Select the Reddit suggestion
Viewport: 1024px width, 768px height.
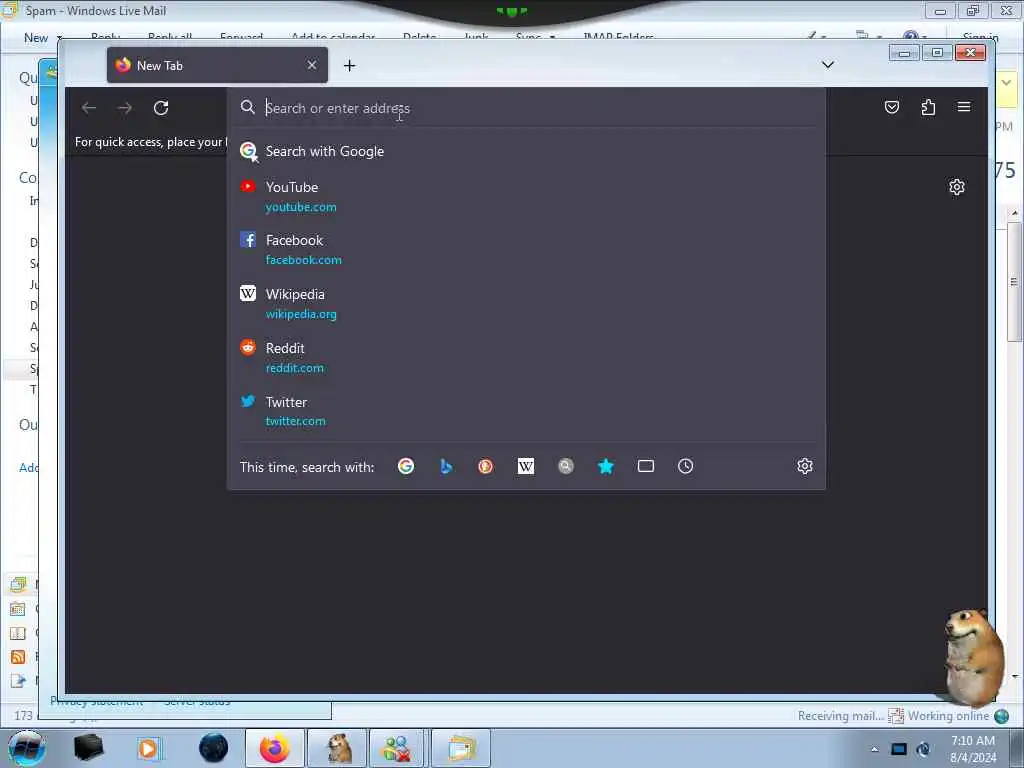pos(526,357)
